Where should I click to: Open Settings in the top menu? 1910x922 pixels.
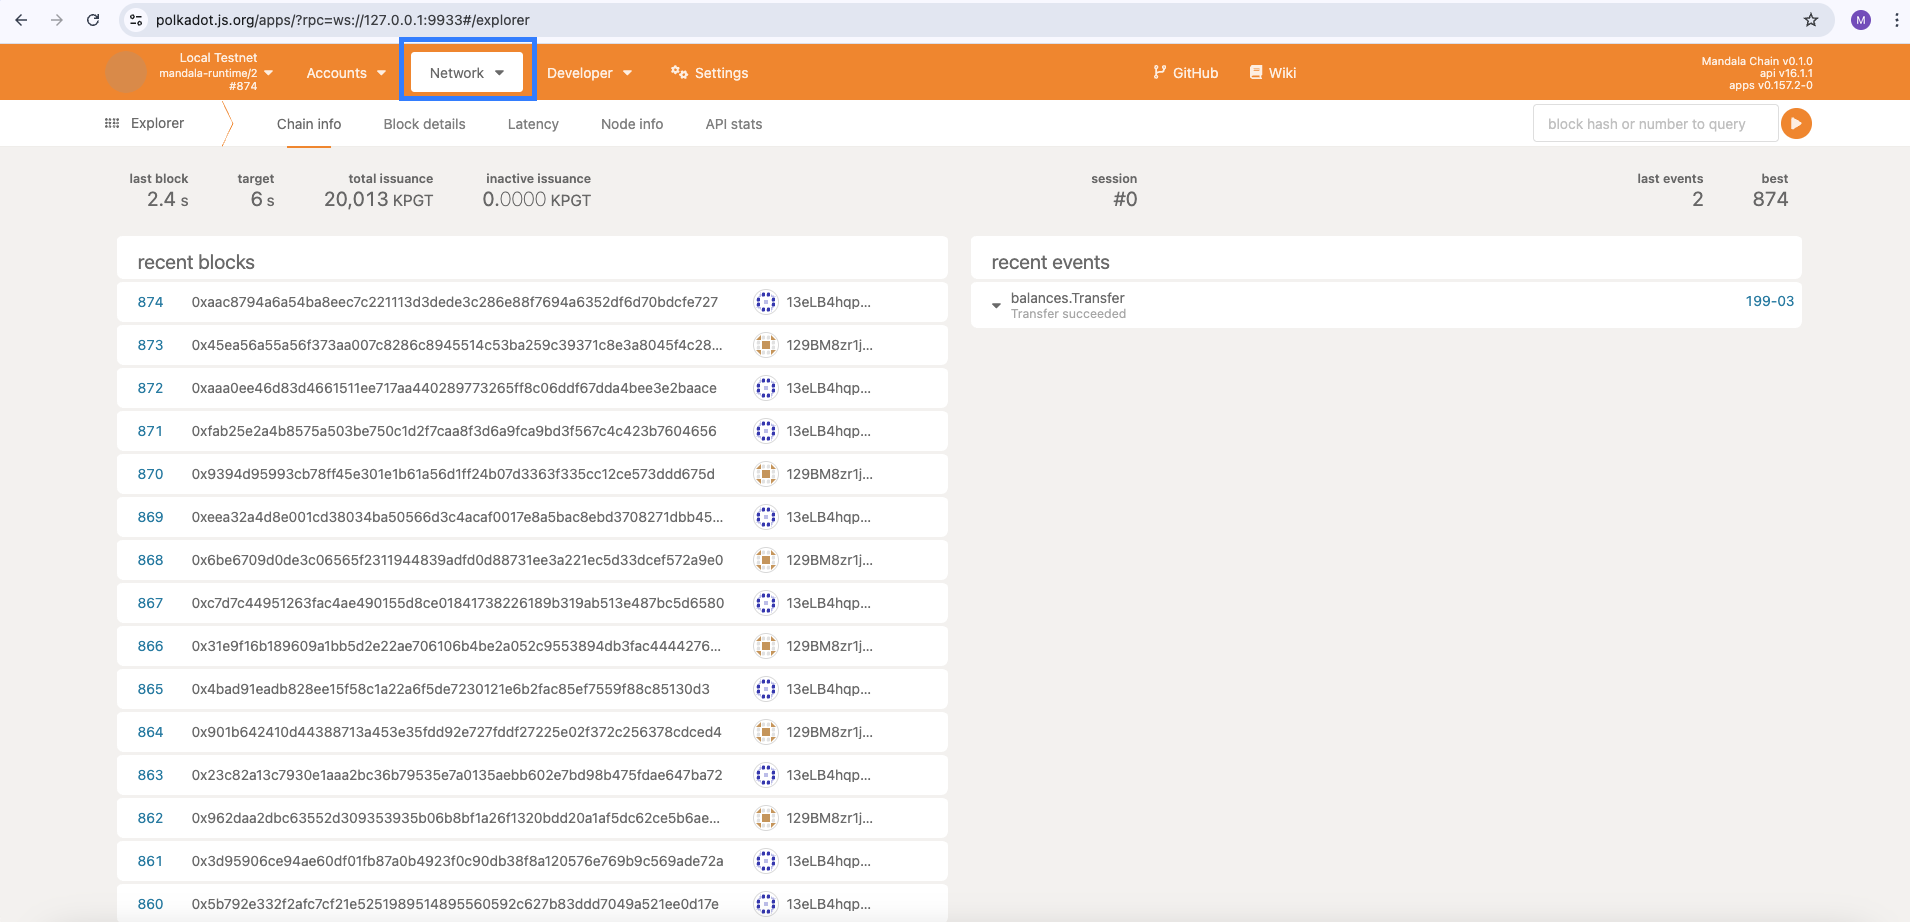(709, 73)
